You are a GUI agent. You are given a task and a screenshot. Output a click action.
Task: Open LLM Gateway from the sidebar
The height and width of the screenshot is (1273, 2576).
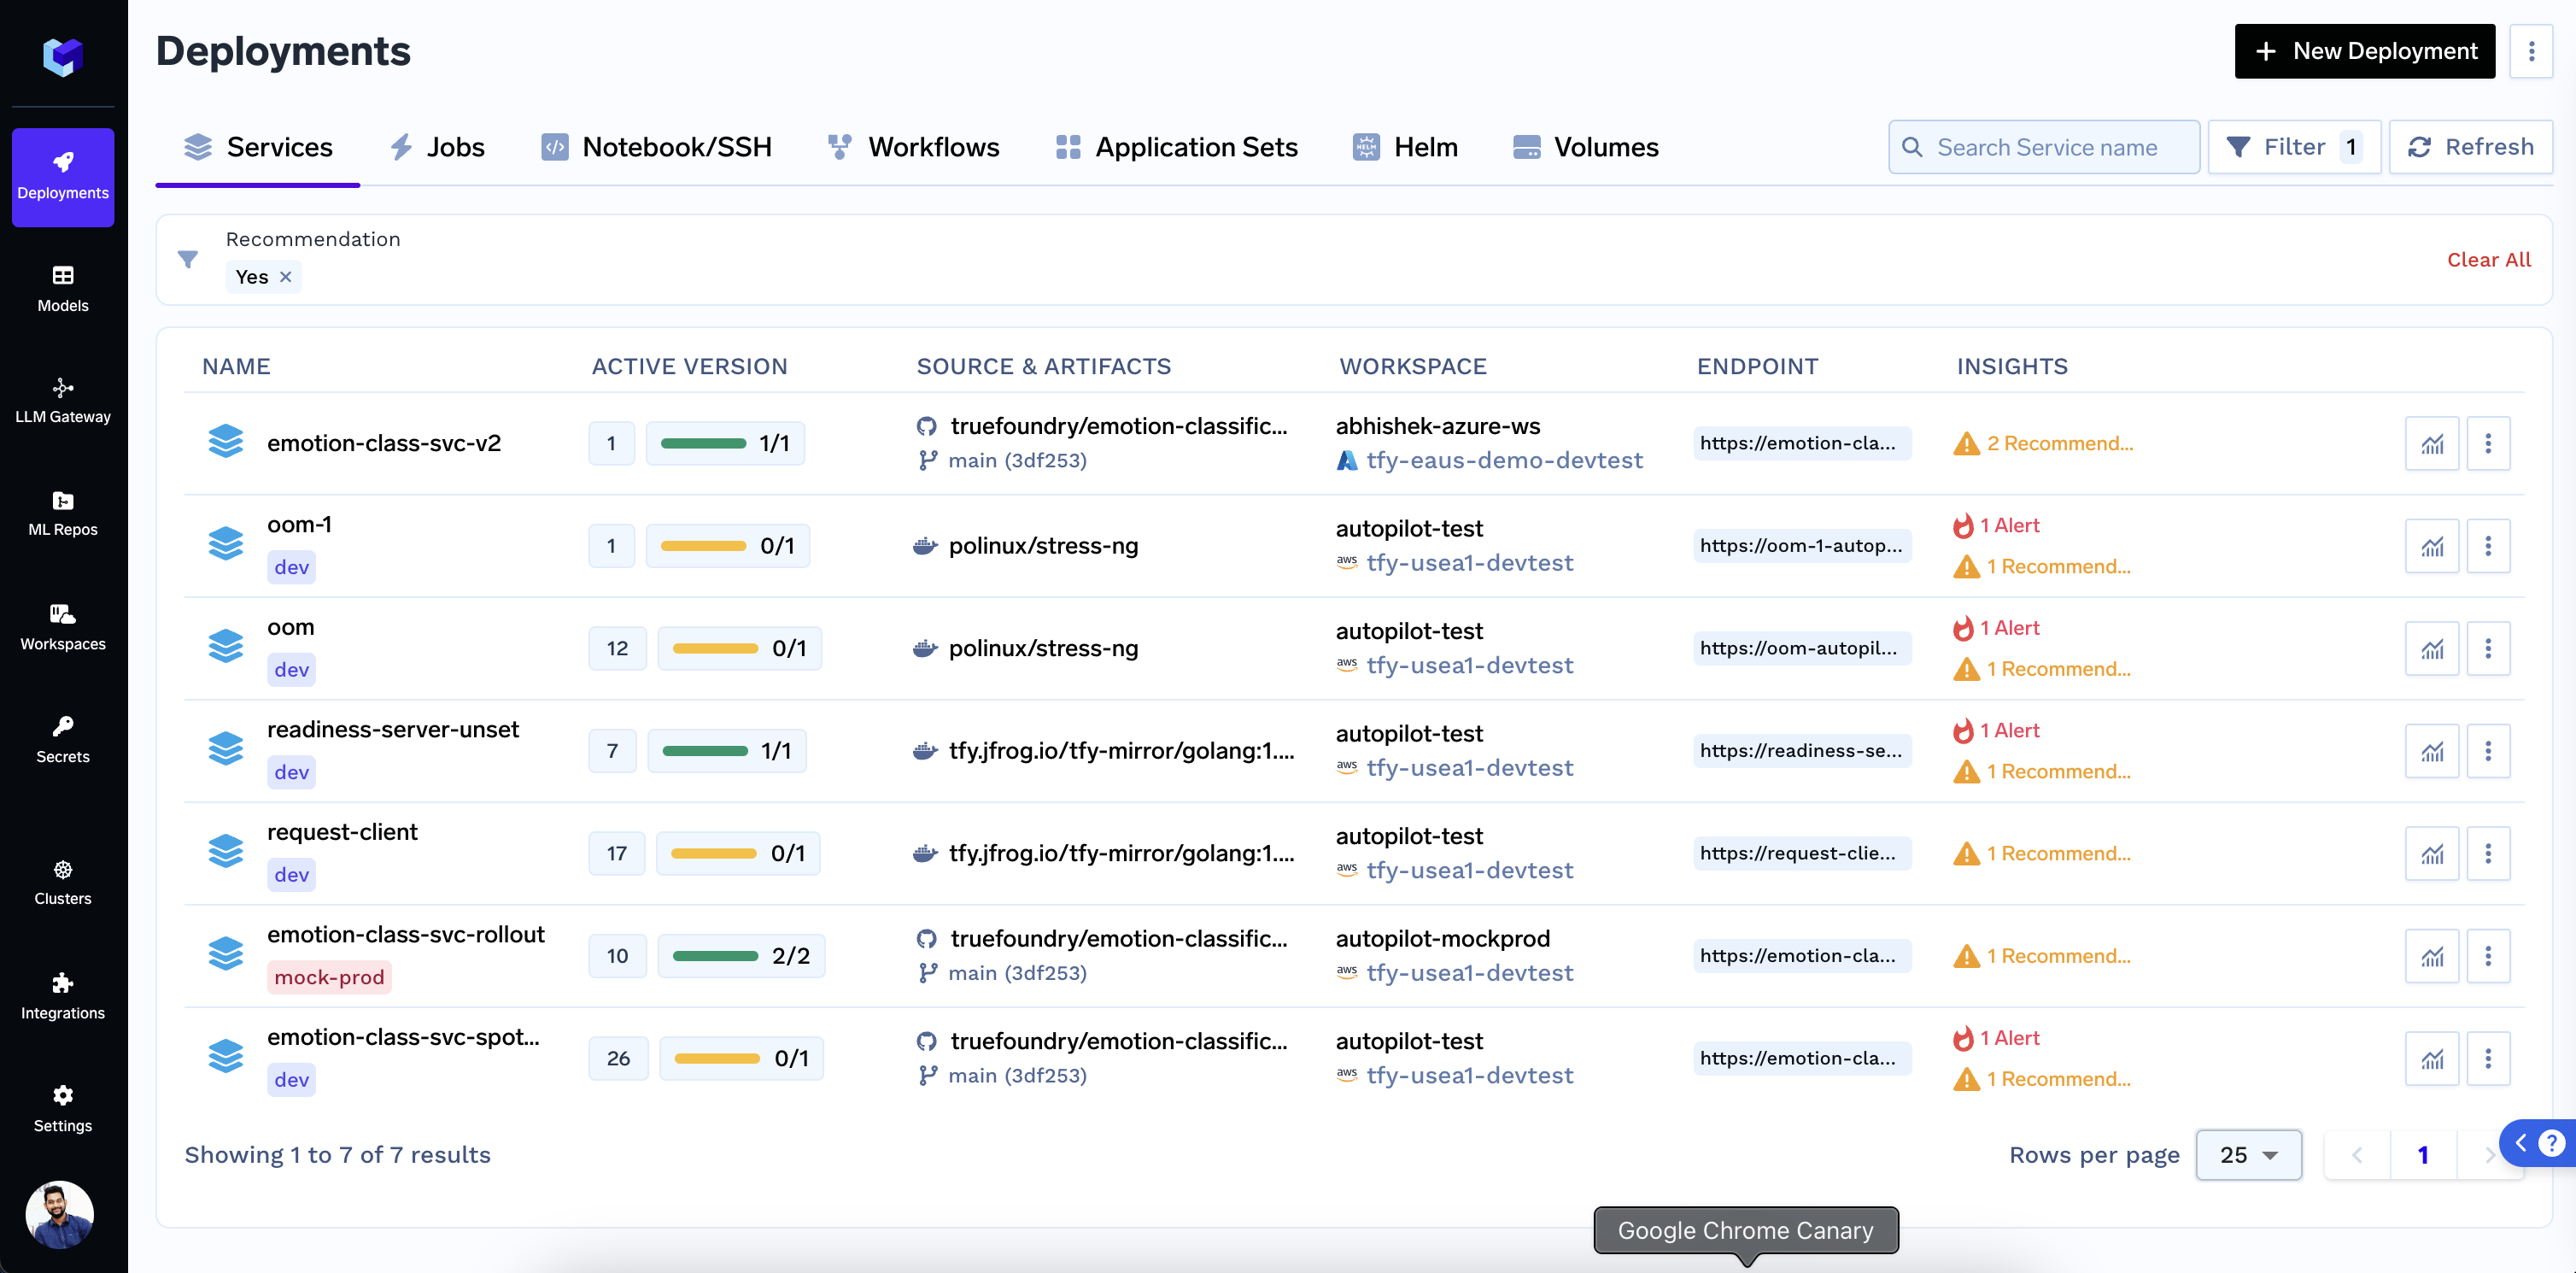[62, 400]
